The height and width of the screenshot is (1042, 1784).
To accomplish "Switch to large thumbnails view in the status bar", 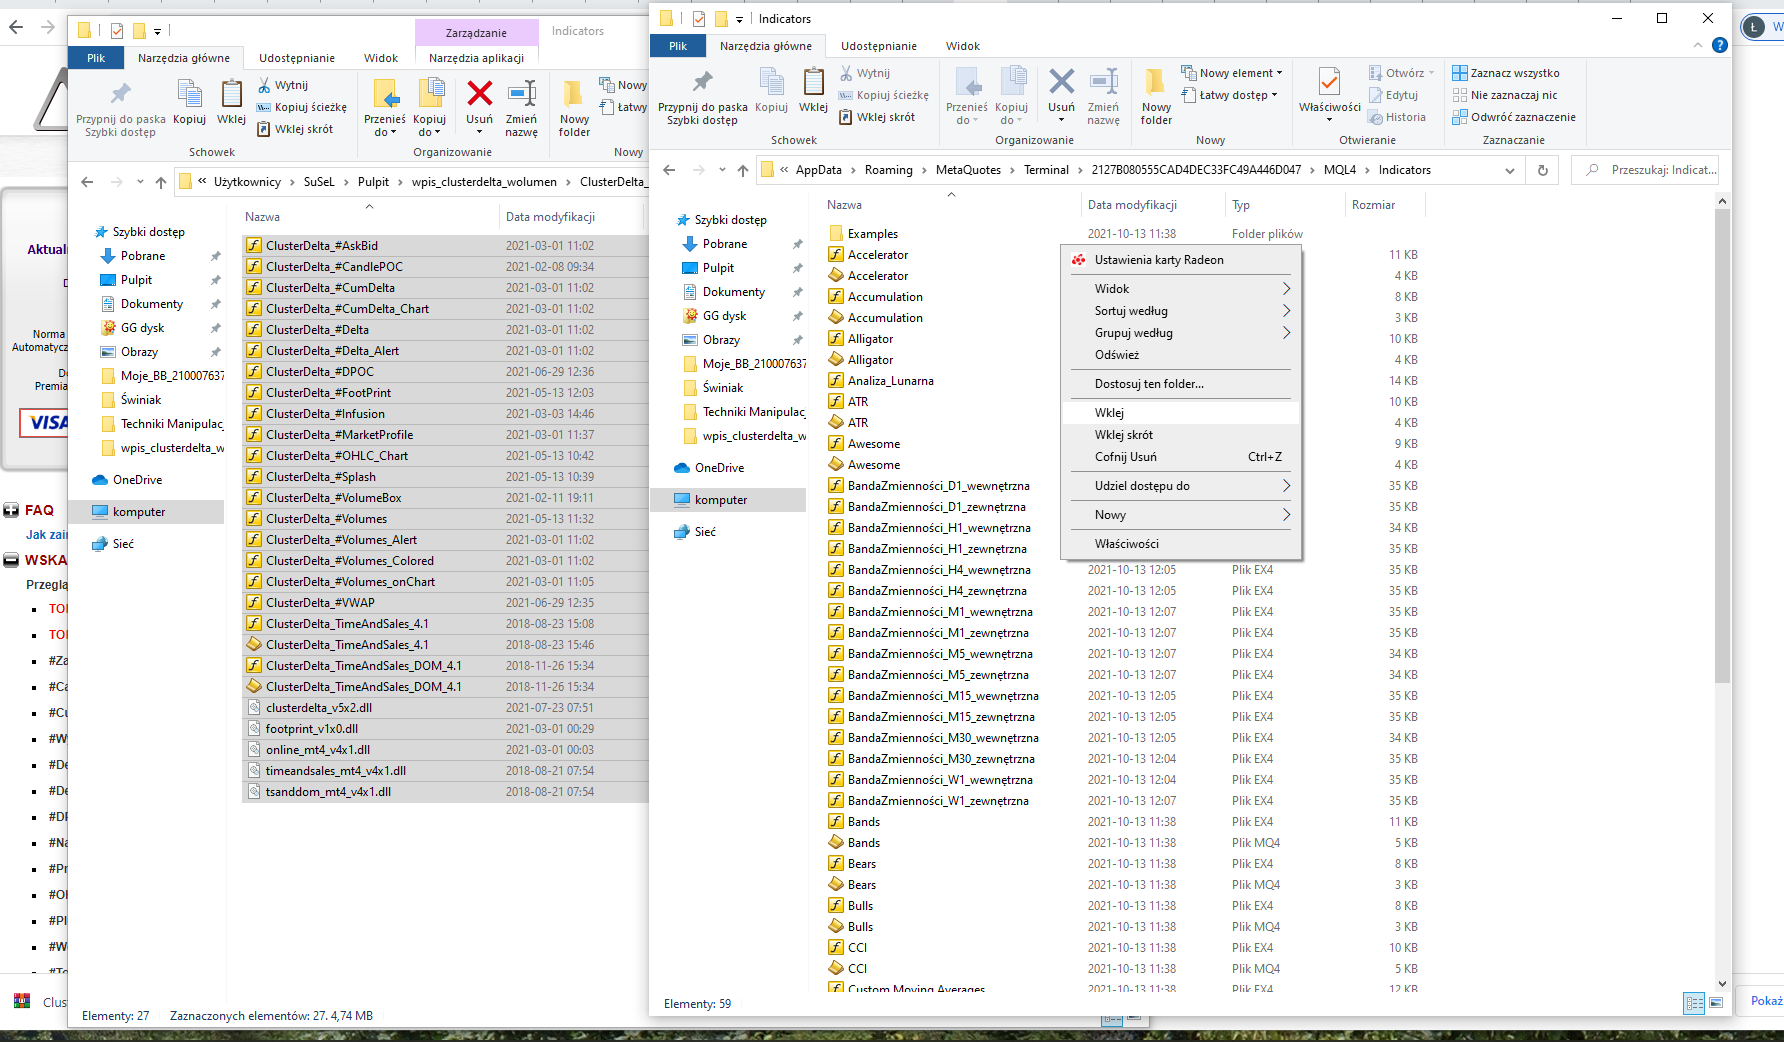I will click(x=1716, y=1003).
